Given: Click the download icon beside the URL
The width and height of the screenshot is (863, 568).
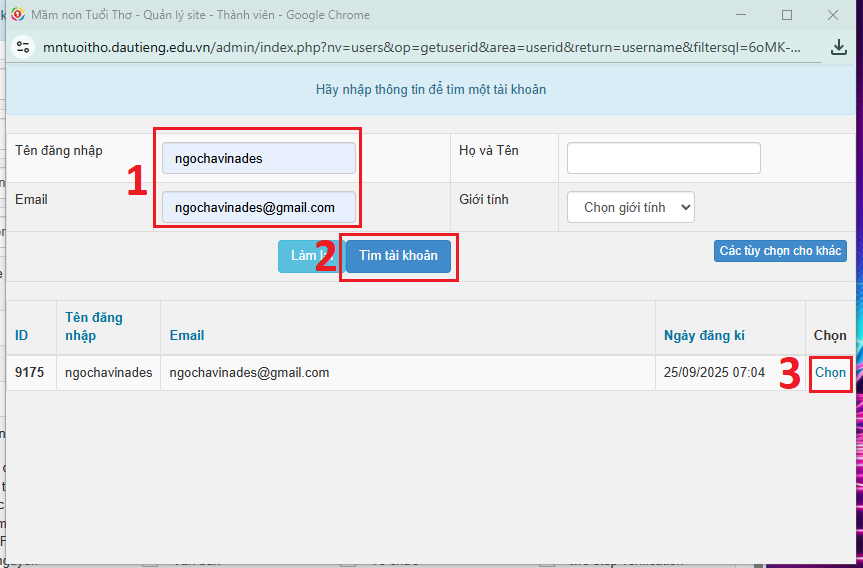Looking at the screenshot, I should click(838, 47).
